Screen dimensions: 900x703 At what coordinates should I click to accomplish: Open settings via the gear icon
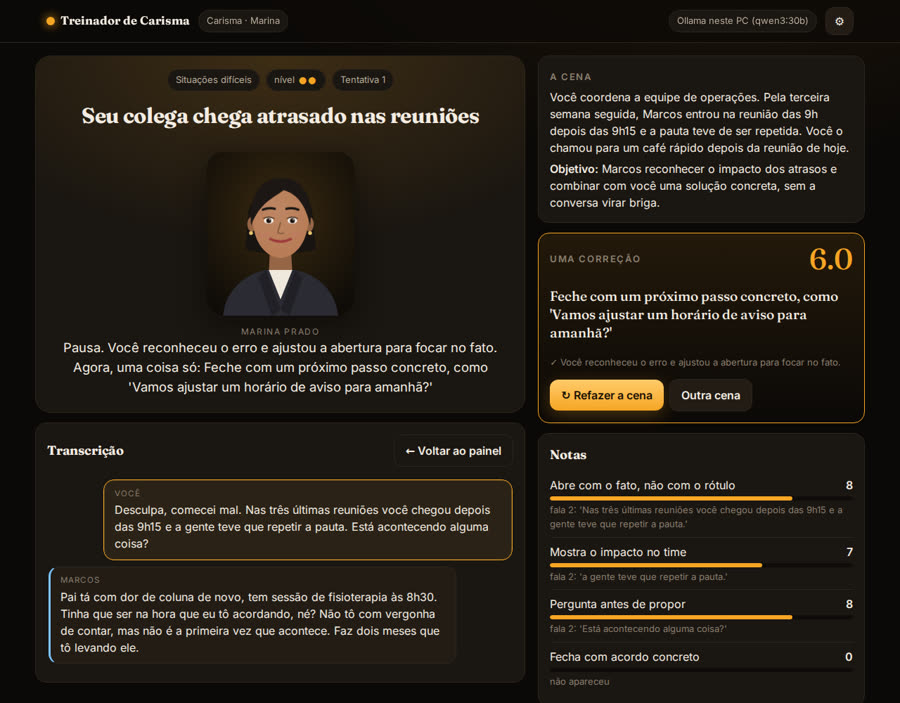coord(839,21)
